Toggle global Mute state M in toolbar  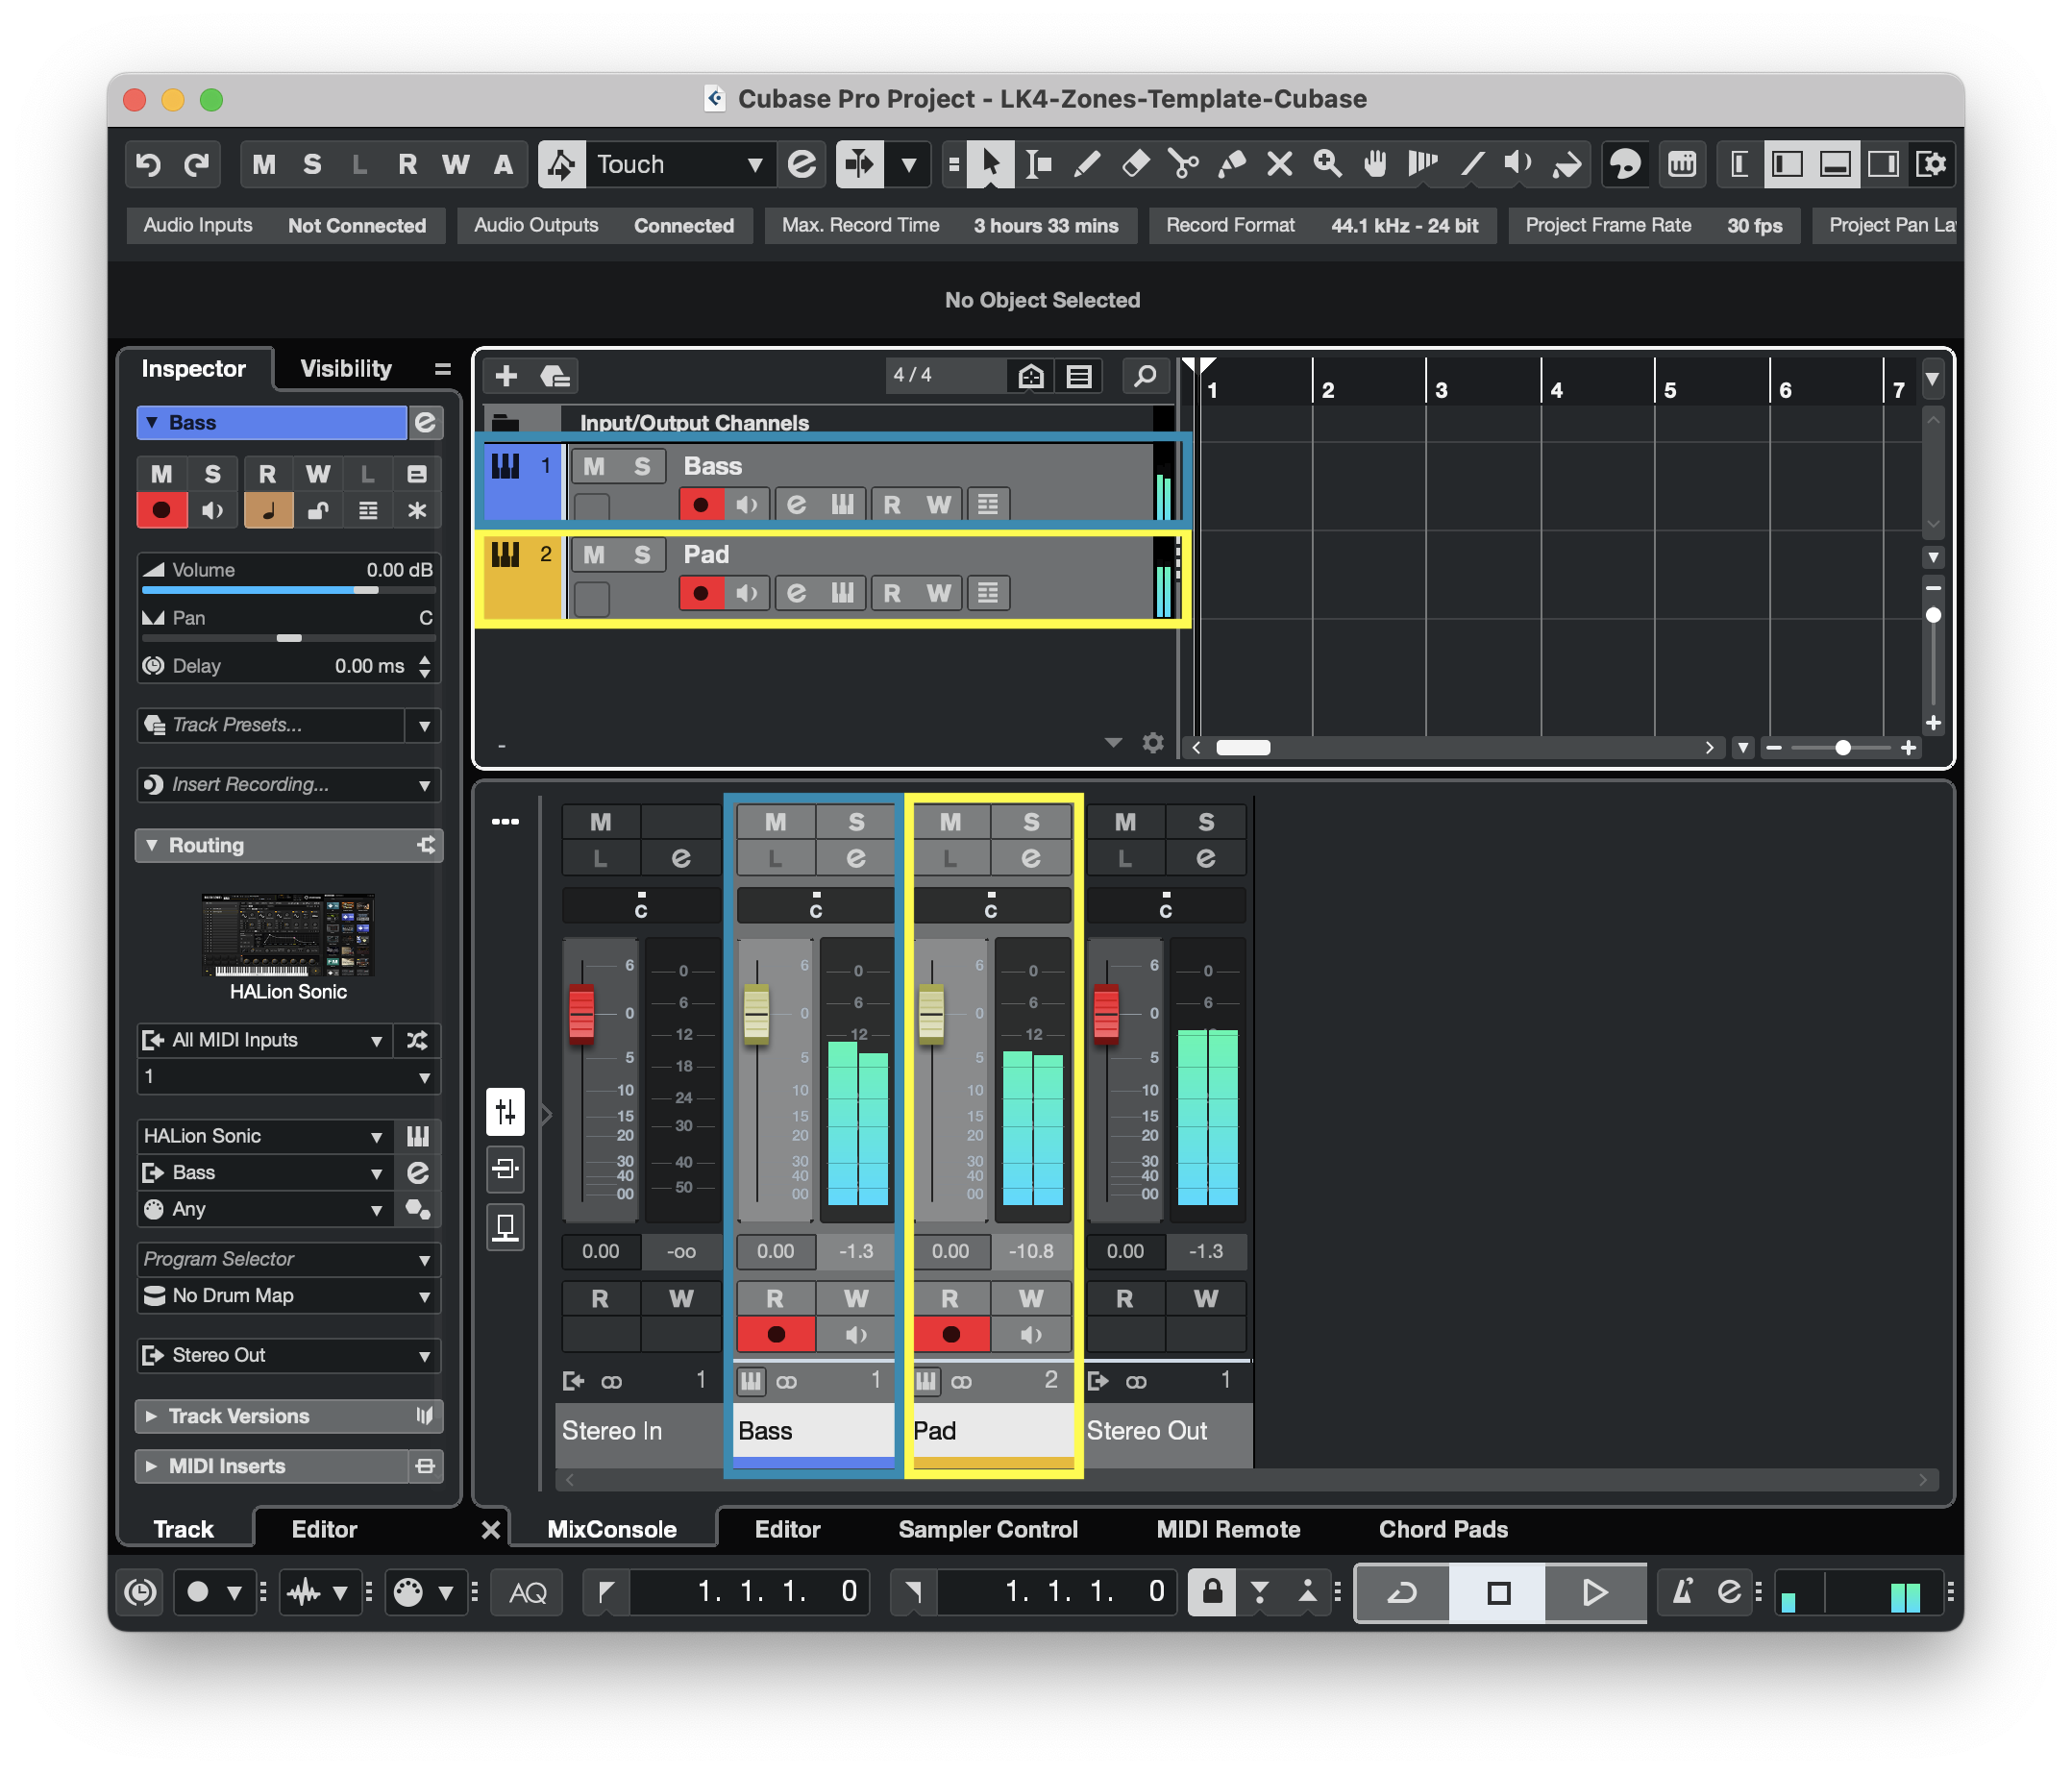(264, 164)
